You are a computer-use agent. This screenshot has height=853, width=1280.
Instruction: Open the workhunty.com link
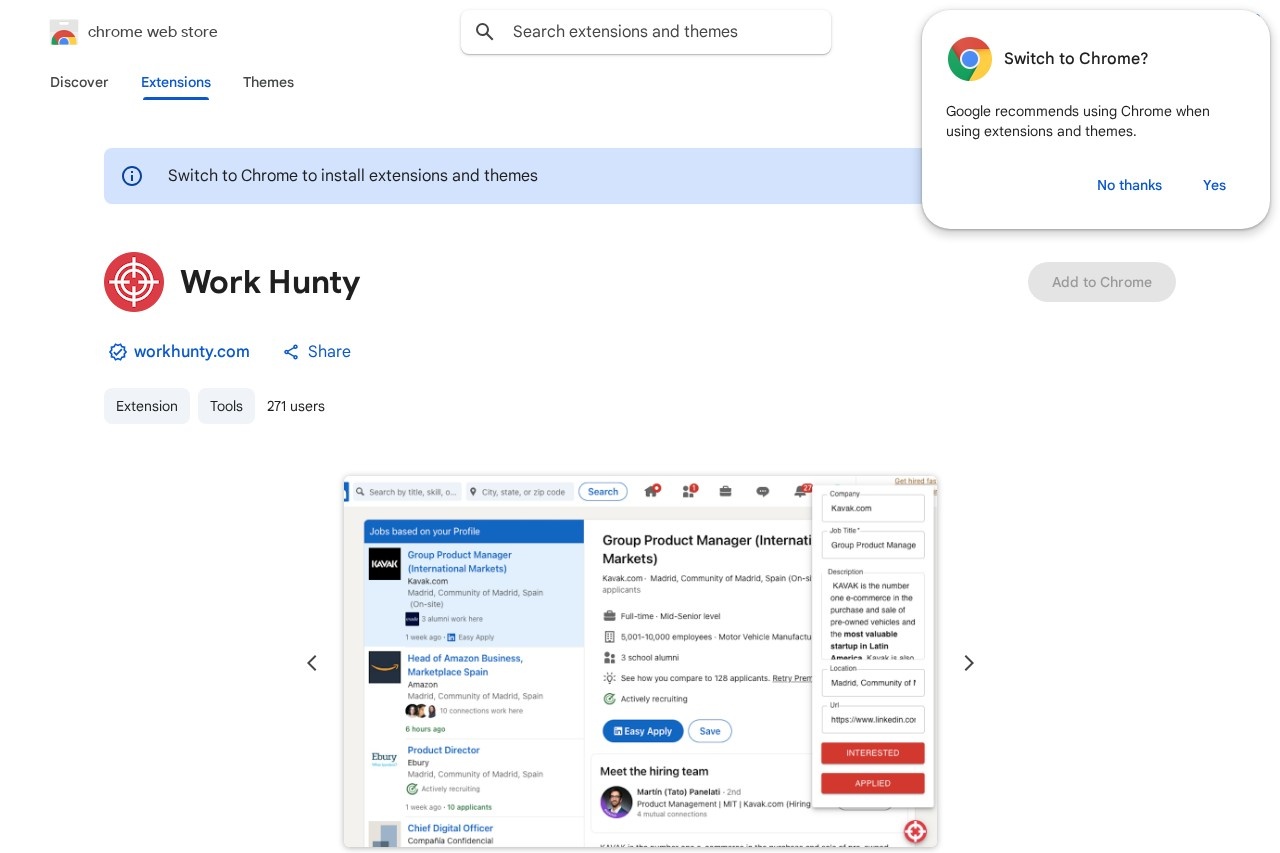[x=191, y=352]
